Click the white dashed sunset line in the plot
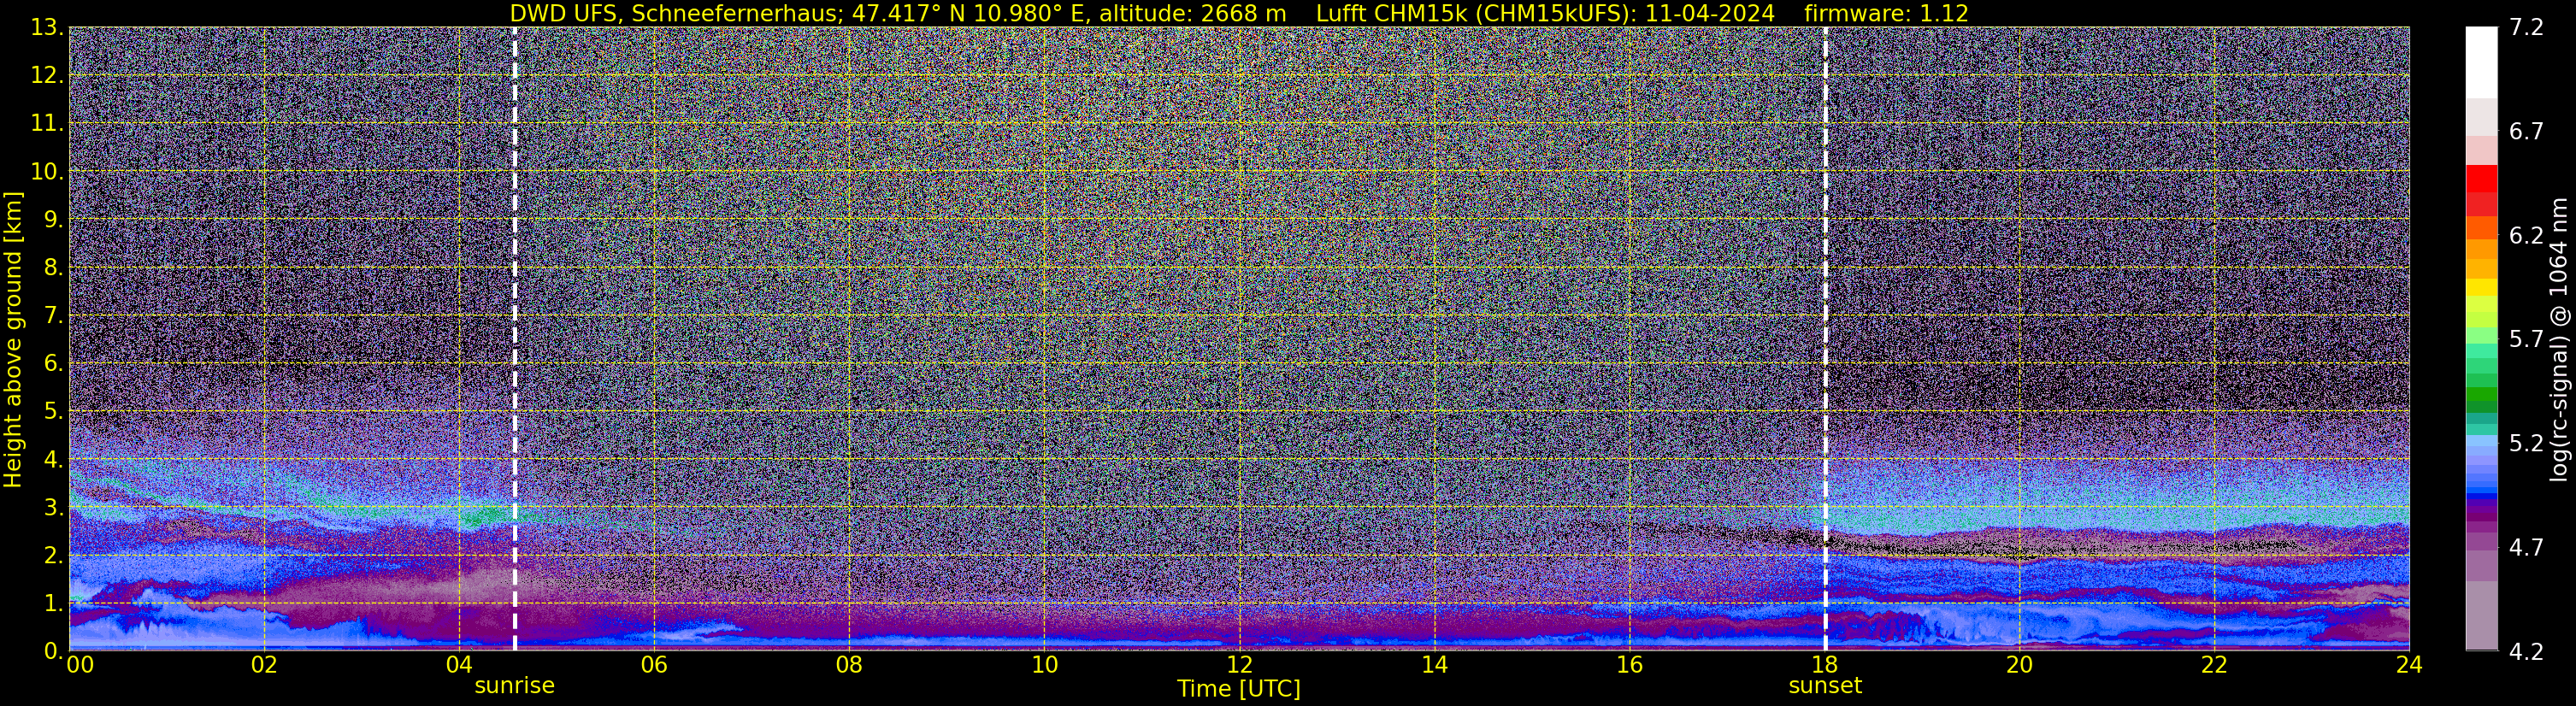The image size is (2576, 706). tap(1825, 338)
